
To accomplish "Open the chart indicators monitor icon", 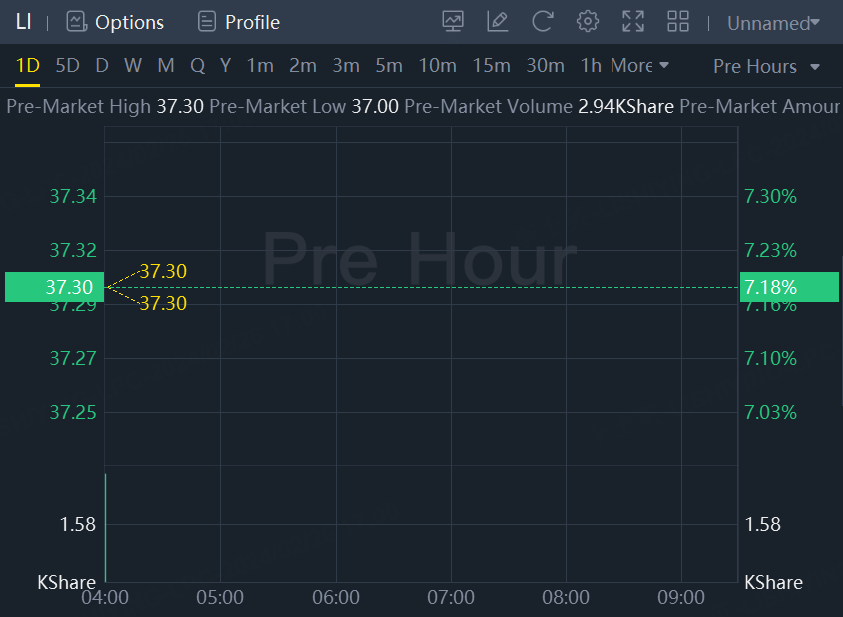I will point(453,21).
